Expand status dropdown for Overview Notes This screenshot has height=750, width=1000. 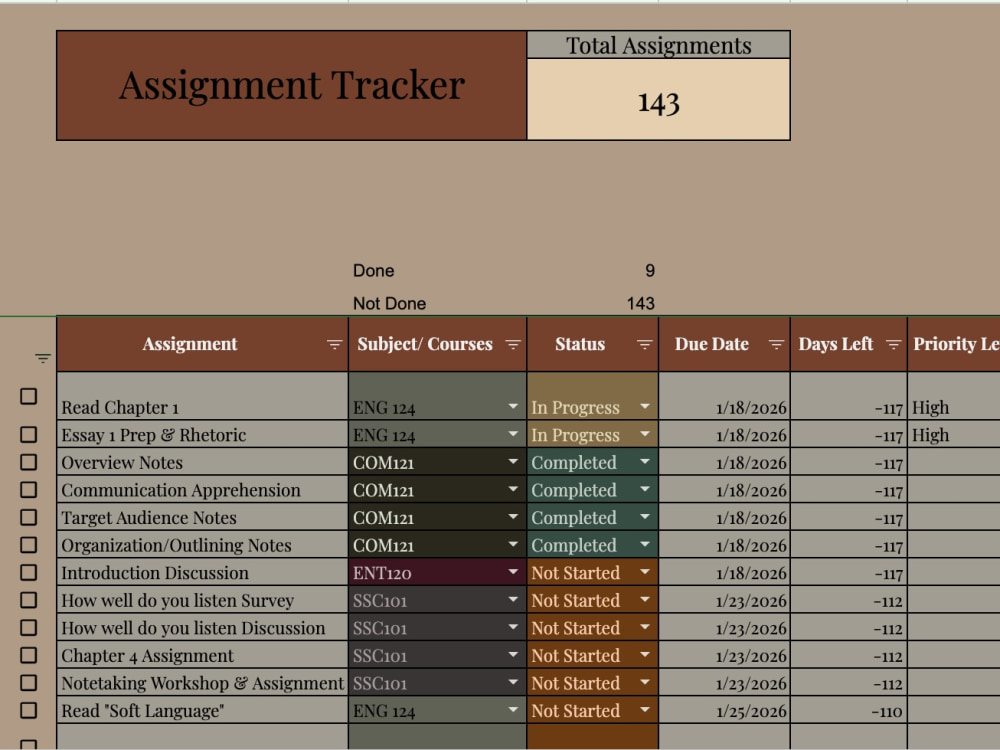[645, 461]
